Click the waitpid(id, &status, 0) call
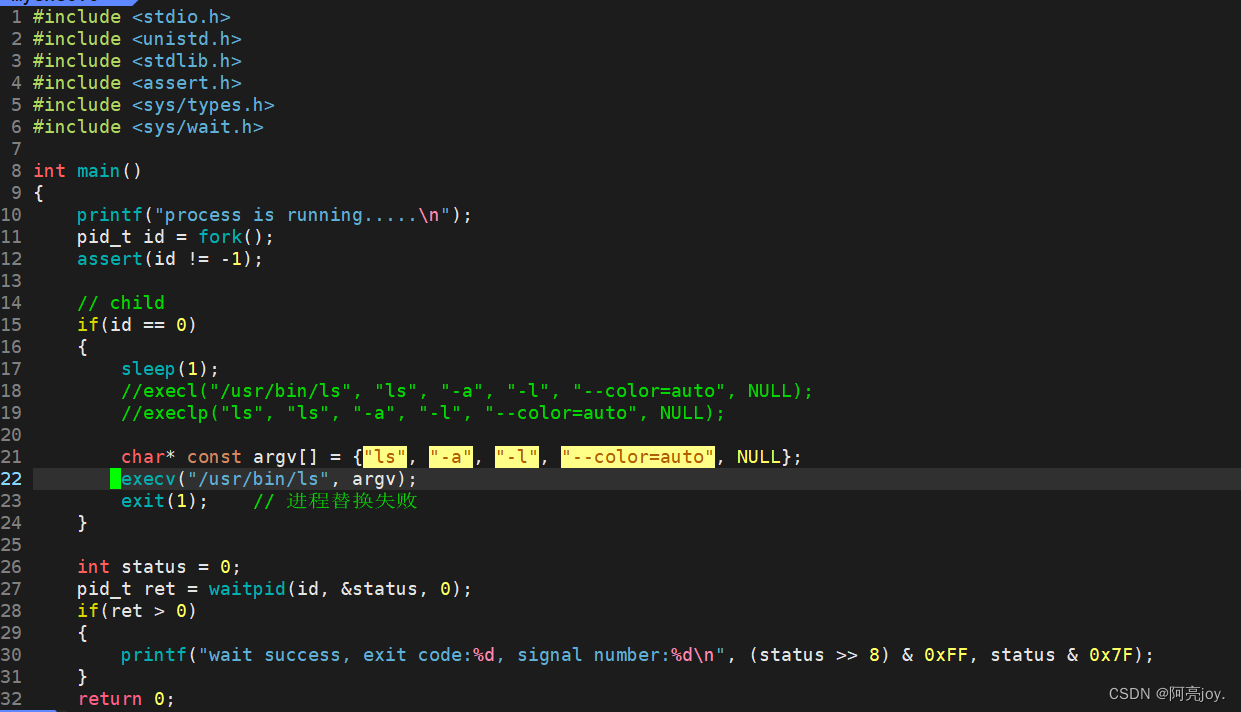Viewport: 1241px width, 712px height. pos(335,589)
